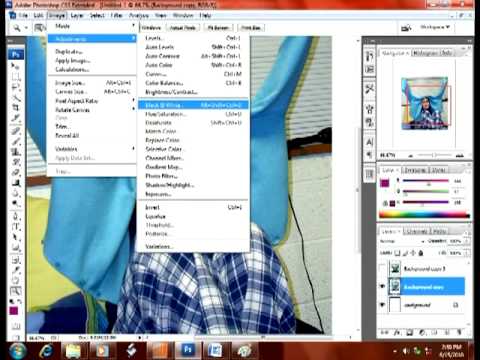Select the Crop tool in toolbox
Viewport: 480px width, 360px height.
click(x=15, y=107)
